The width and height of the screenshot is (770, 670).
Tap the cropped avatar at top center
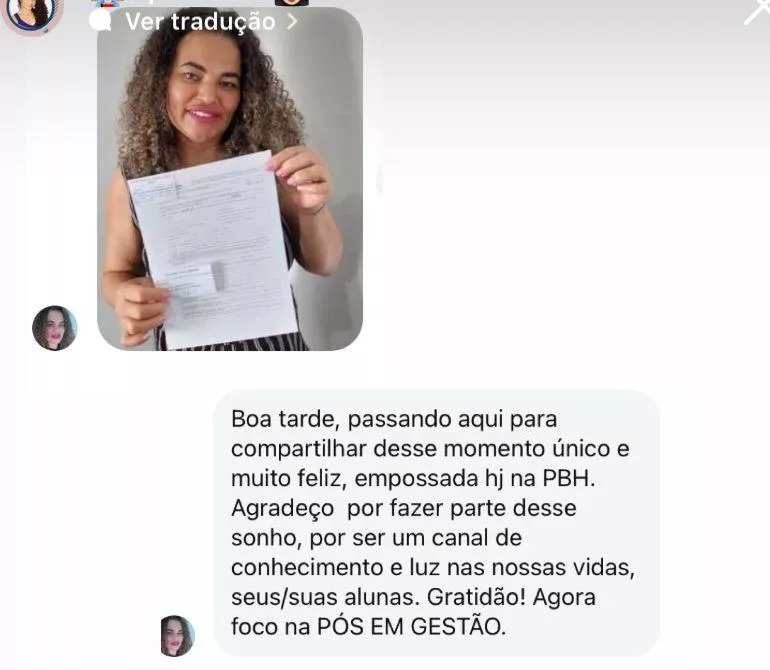coord(292,2)
